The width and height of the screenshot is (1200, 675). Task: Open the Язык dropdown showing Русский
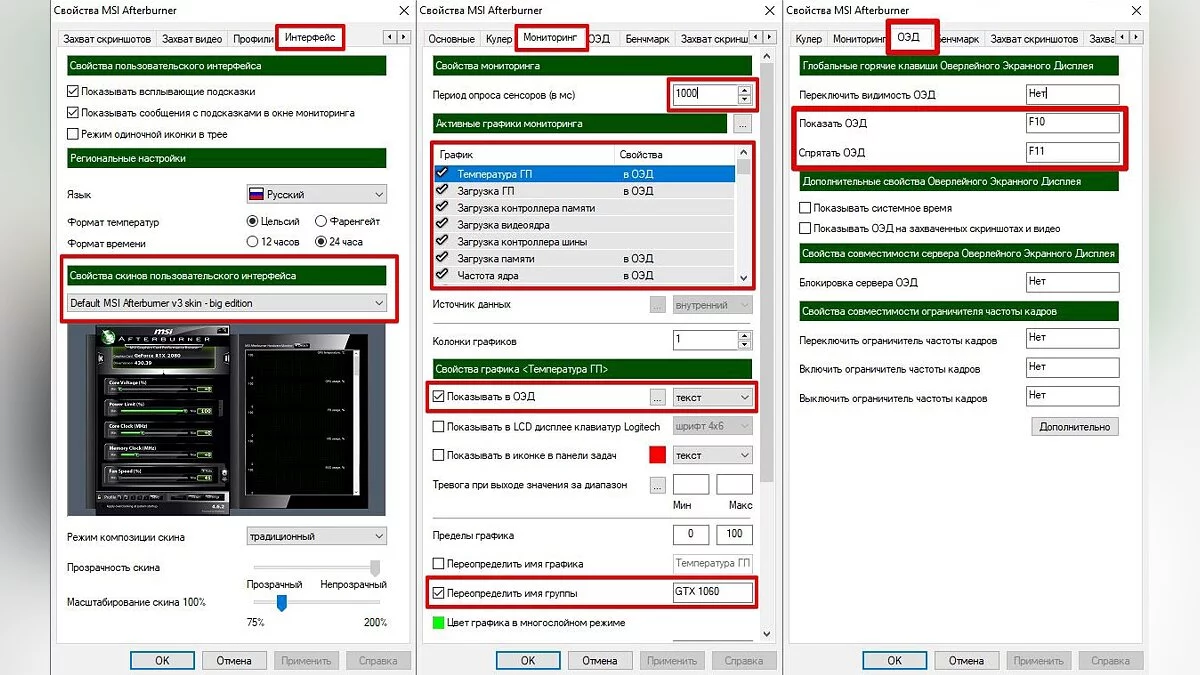[317, 194]
